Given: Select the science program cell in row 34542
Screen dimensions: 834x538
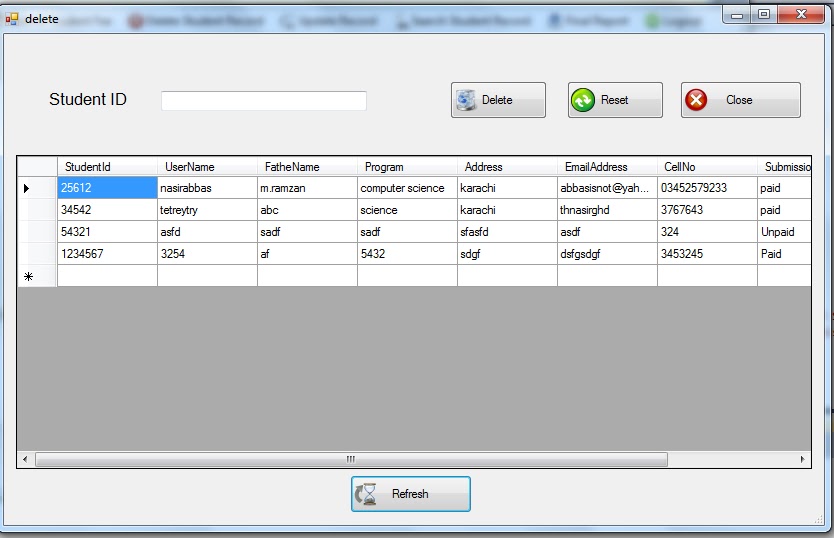Looking at the screenshot, I should 407,210.
